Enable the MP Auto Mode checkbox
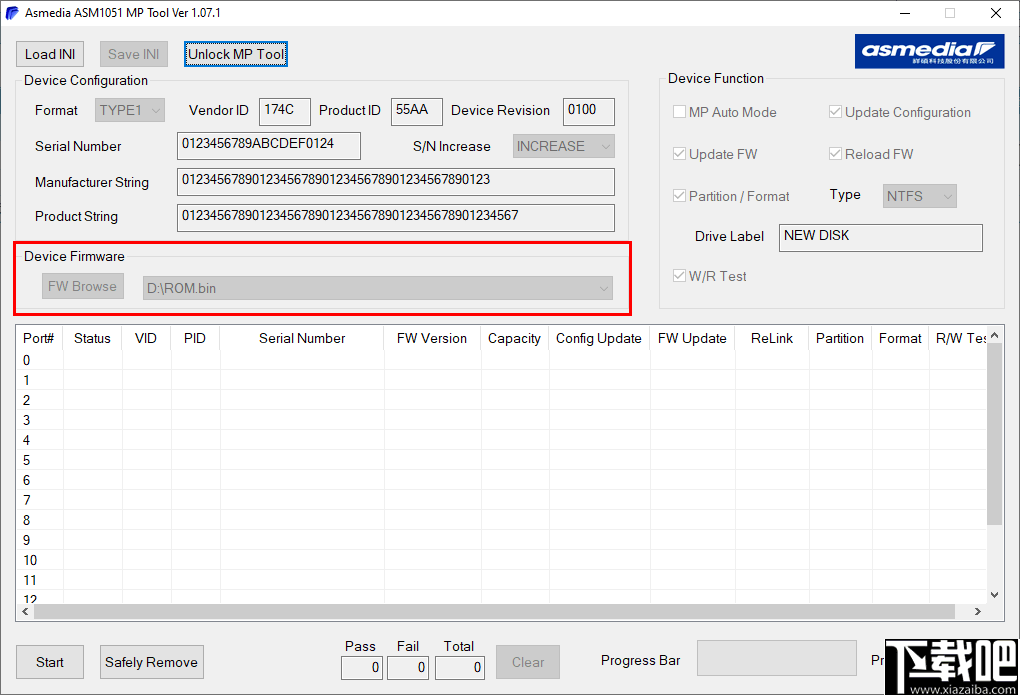 pyautogui.click(x=679, y=112)
